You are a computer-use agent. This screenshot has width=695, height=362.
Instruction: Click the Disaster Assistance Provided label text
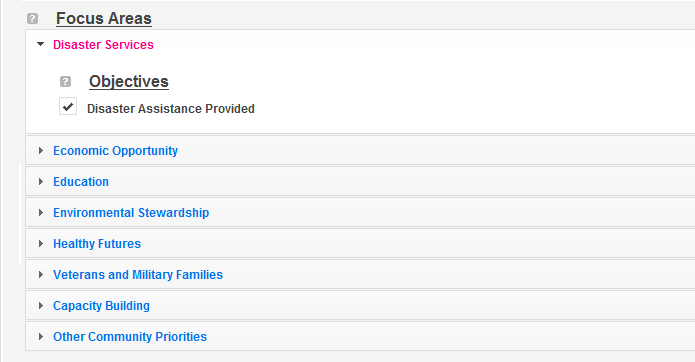coord(171,109)
